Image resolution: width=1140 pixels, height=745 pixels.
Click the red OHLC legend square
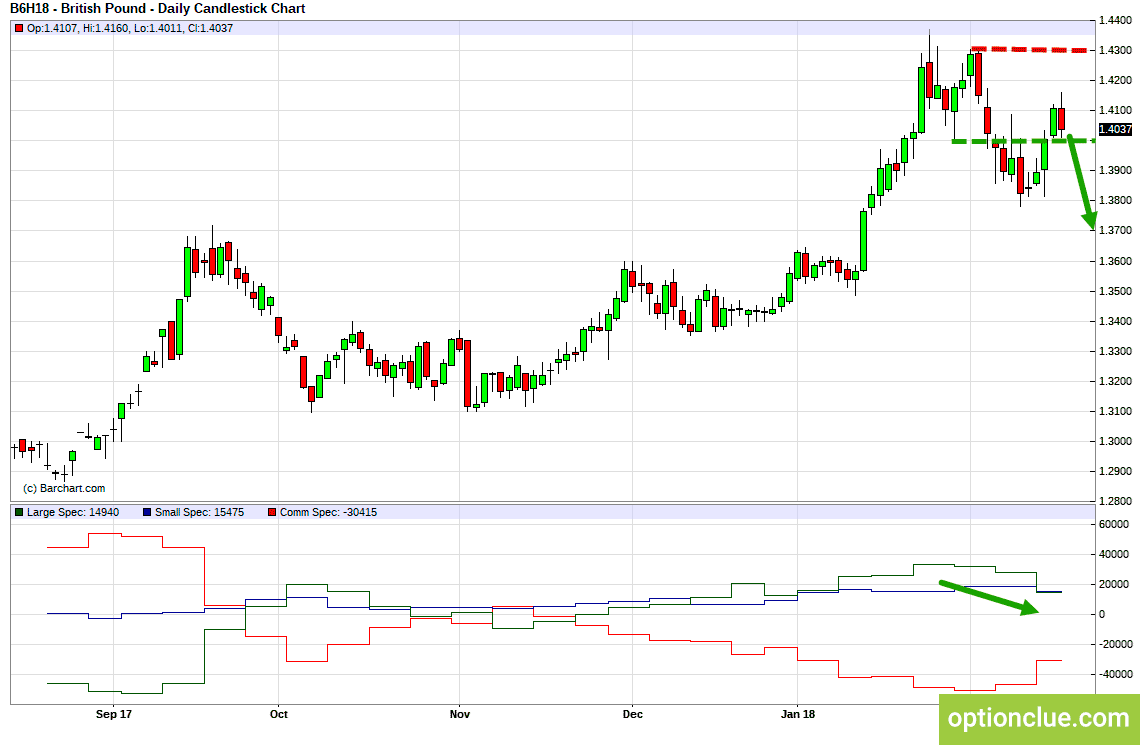pyautogui.click(x=19, y=28)
